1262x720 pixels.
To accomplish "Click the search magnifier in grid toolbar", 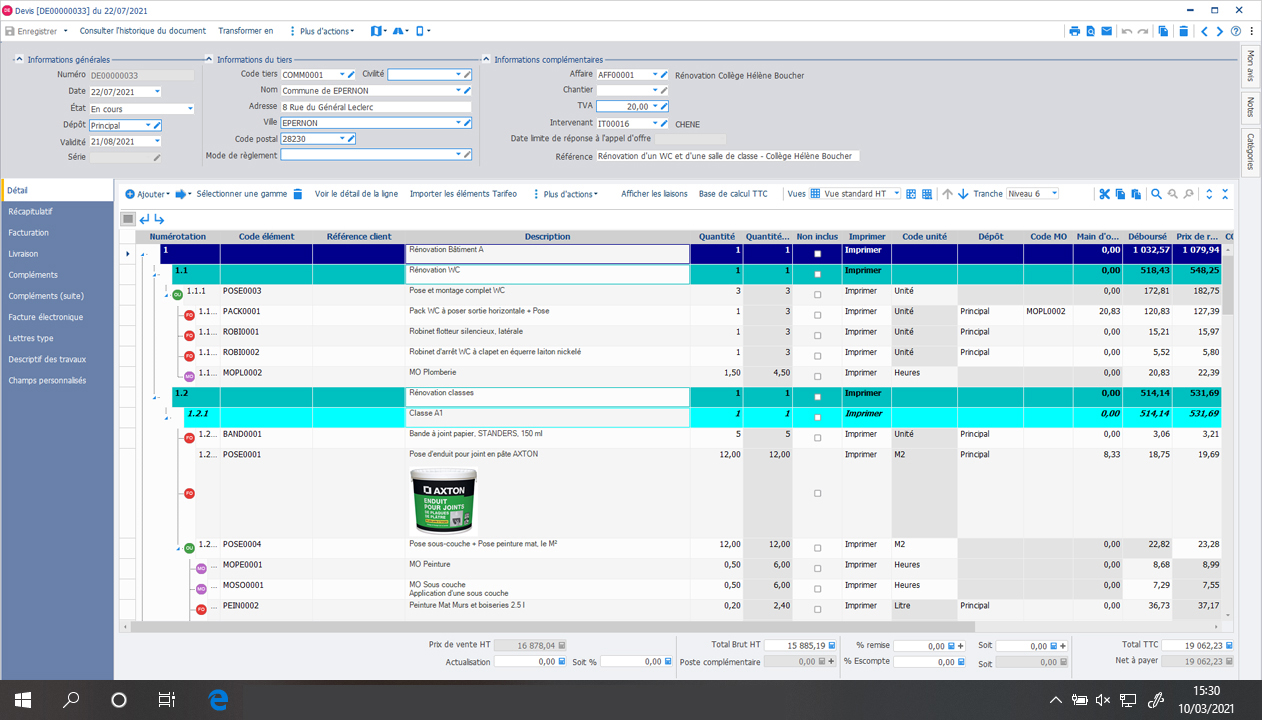I will pyautogui.click(x=1156, y=194).
